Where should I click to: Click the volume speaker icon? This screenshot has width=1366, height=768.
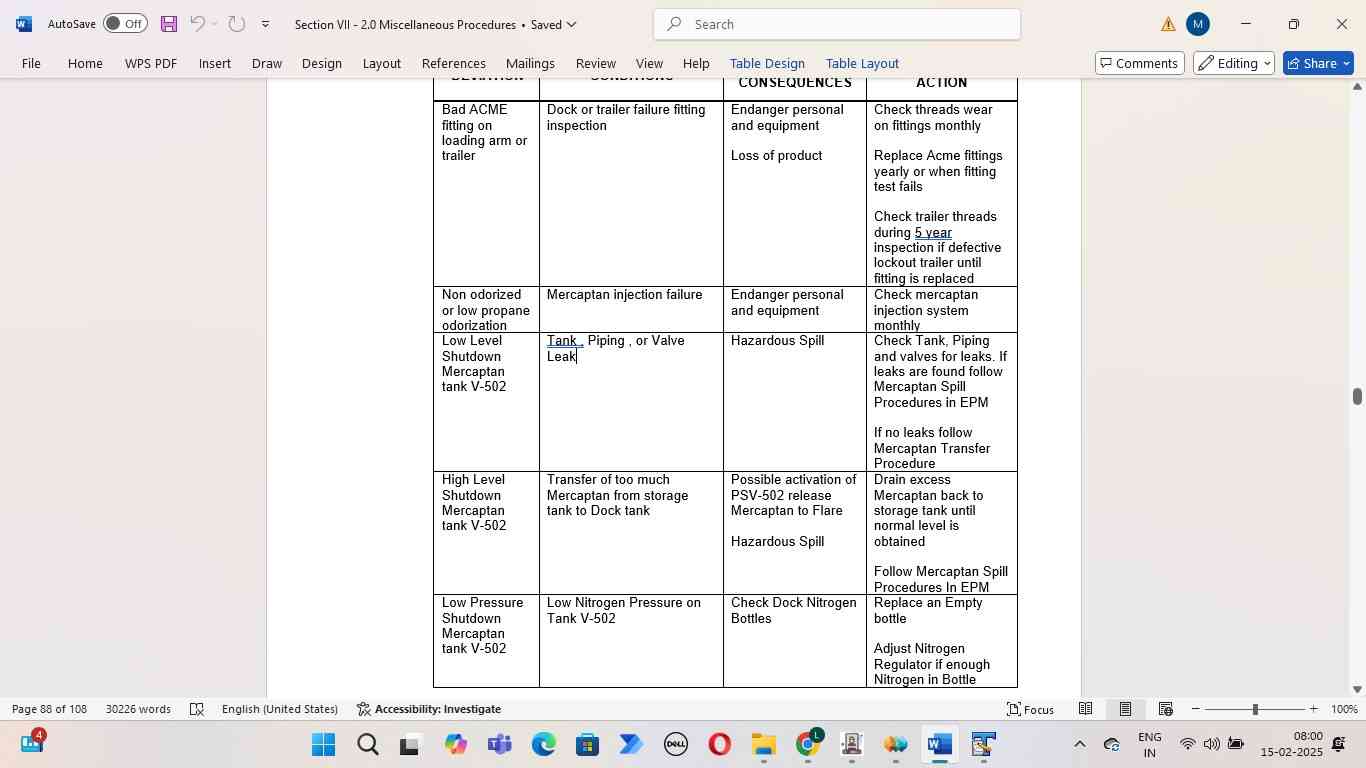(x=1211, y=744)
